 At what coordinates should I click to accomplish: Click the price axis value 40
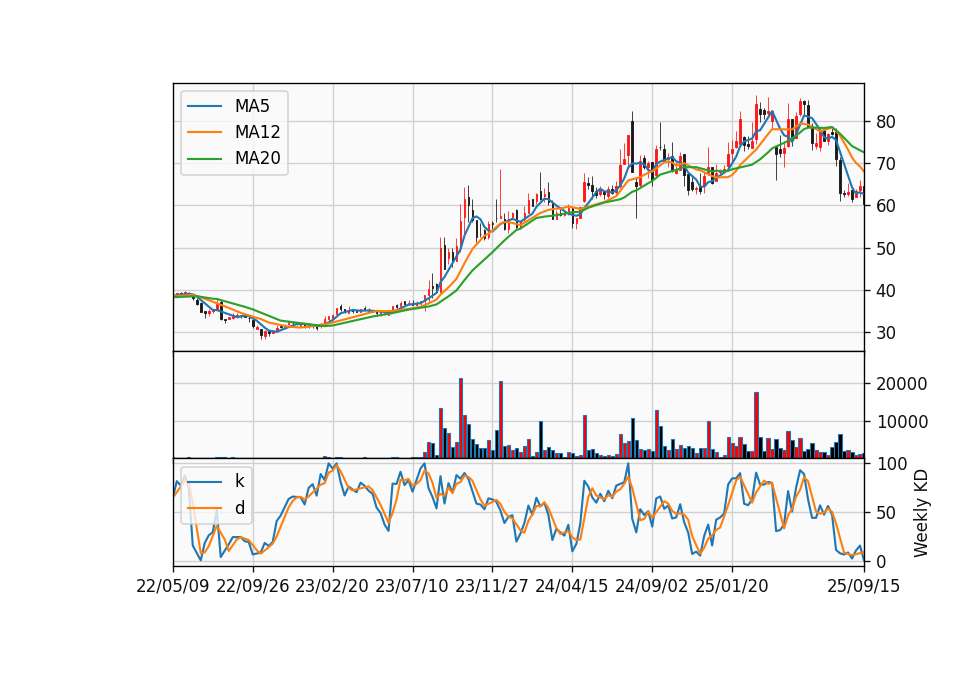[x=886, y=291]
